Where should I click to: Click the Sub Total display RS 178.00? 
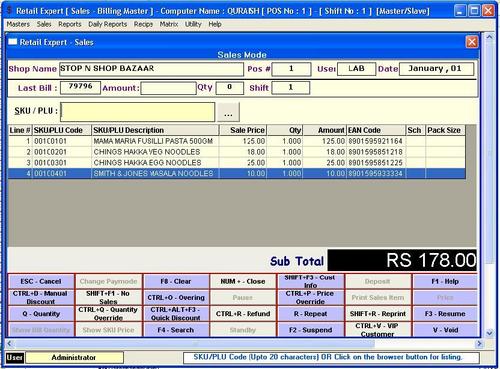402,260
